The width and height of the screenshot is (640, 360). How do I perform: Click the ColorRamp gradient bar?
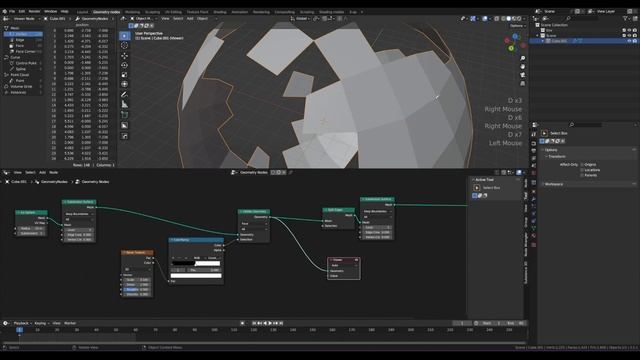click(196, 263)
